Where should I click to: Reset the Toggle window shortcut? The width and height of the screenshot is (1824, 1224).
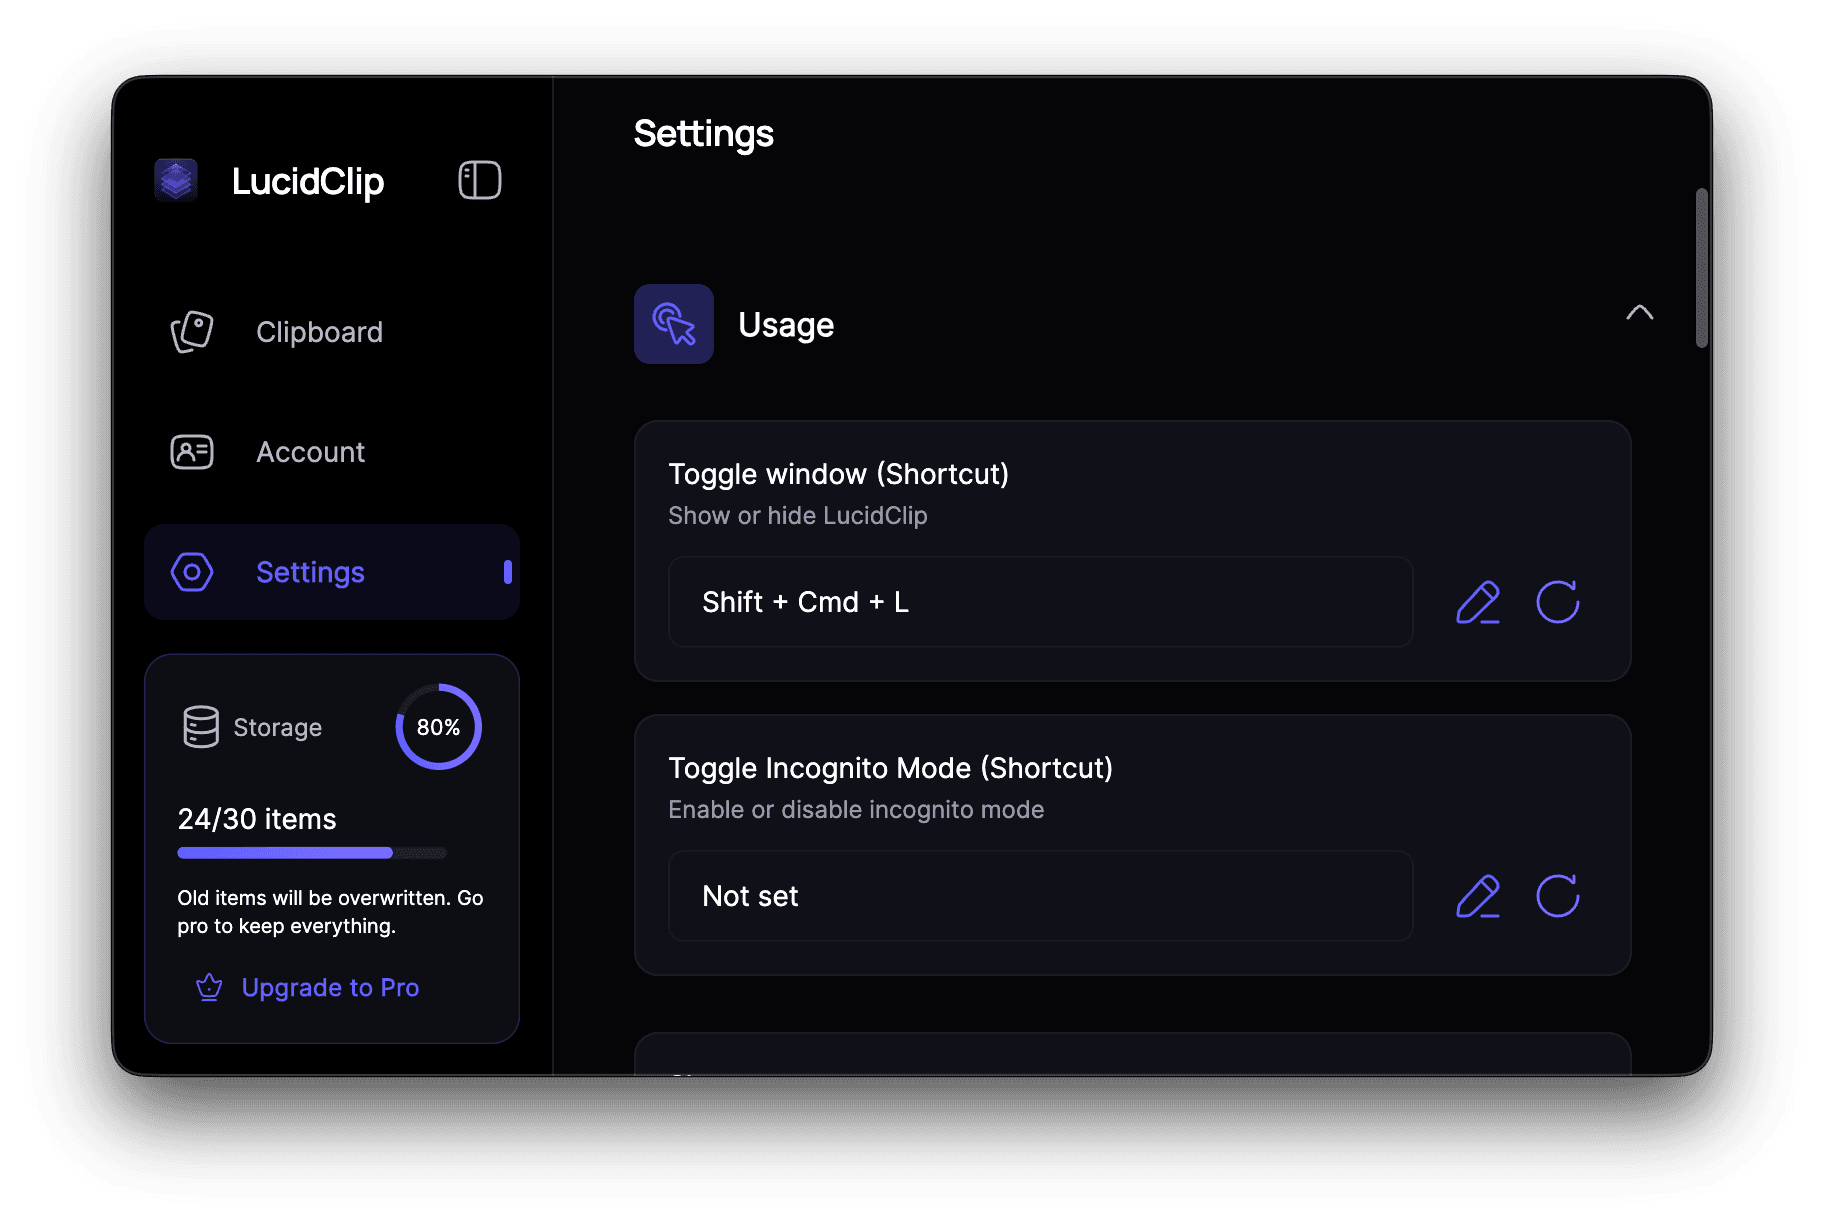[1557, 602]
